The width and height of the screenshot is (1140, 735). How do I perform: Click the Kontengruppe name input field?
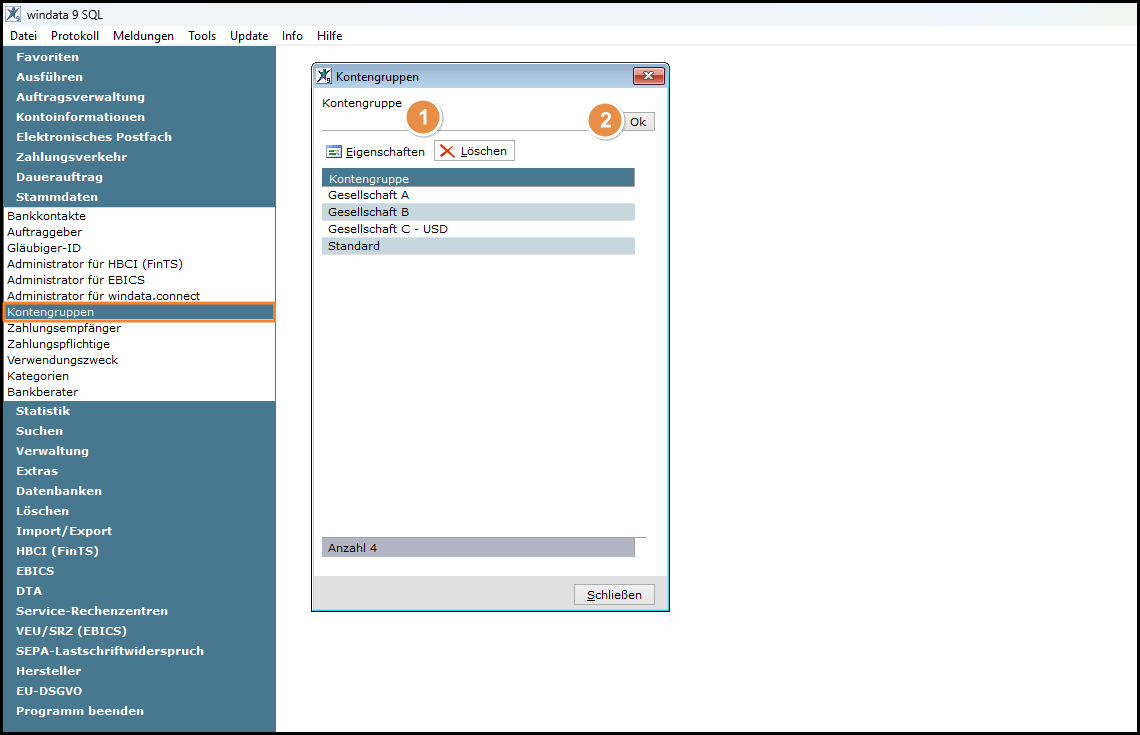click(471, 121)
